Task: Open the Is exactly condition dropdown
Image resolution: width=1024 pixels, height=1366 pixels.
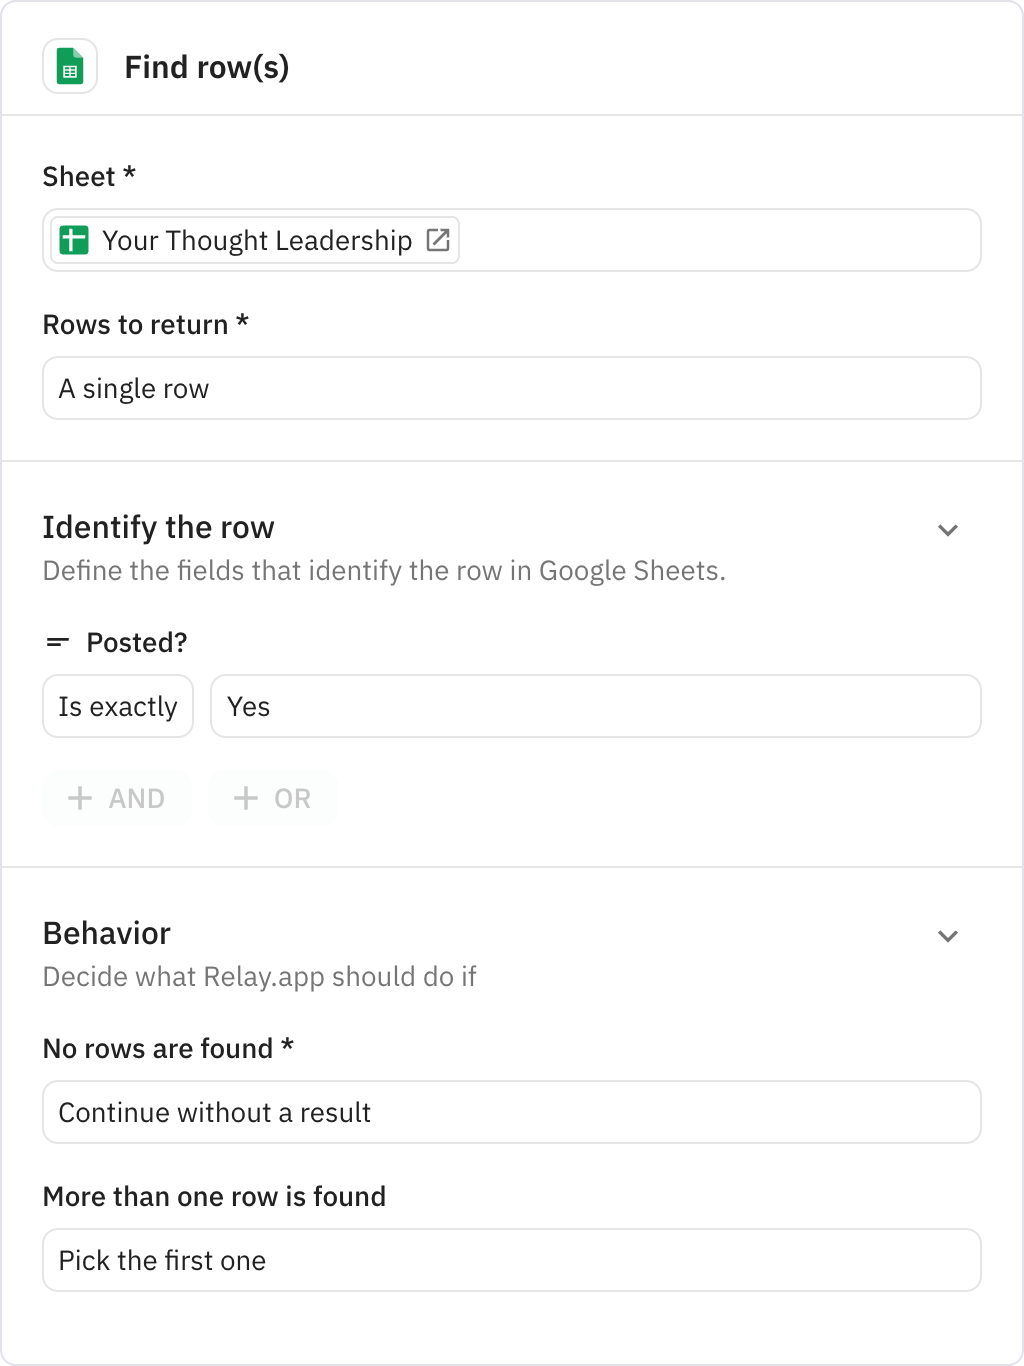Action: 118,706
